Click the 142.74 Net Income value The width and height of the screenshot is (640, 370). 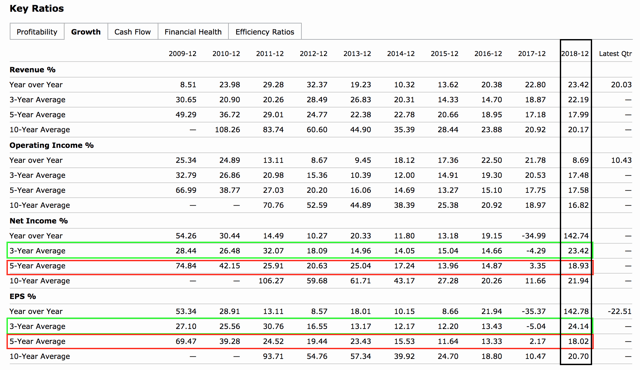pos(576,236)
